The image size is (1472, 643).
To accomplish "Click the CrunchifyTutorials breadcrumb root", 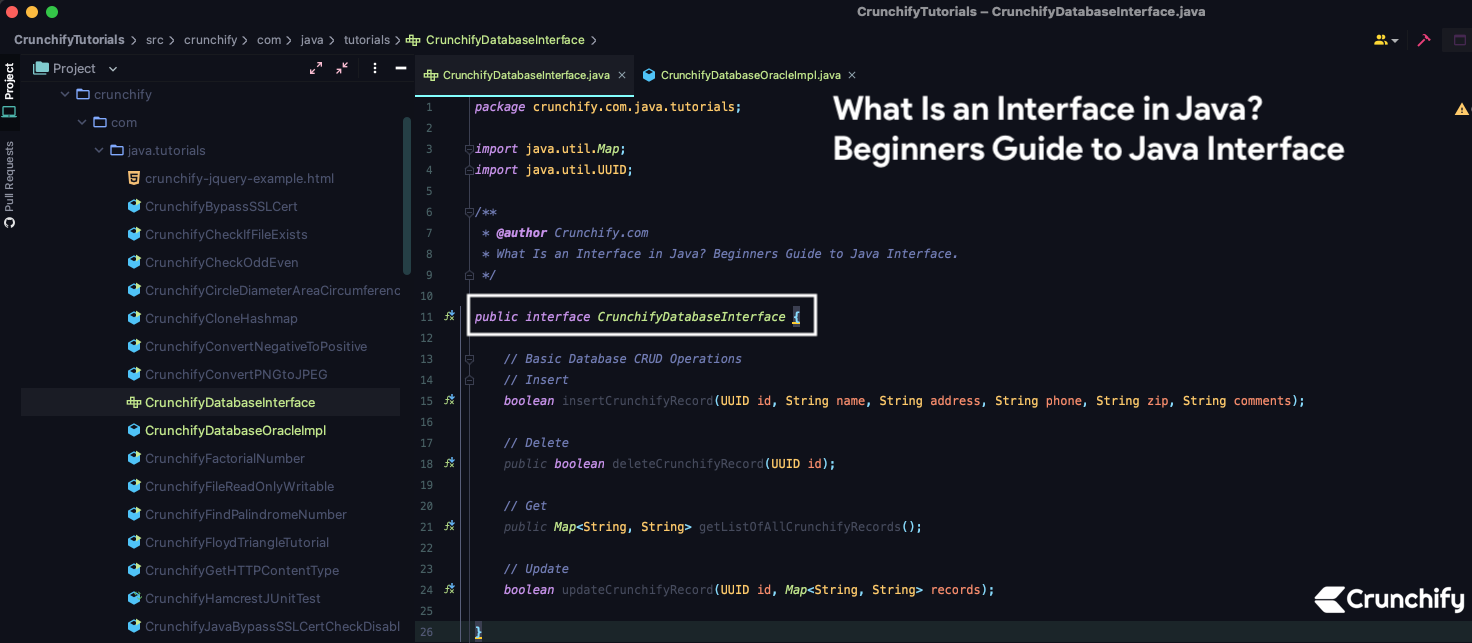I will [69, 40].
